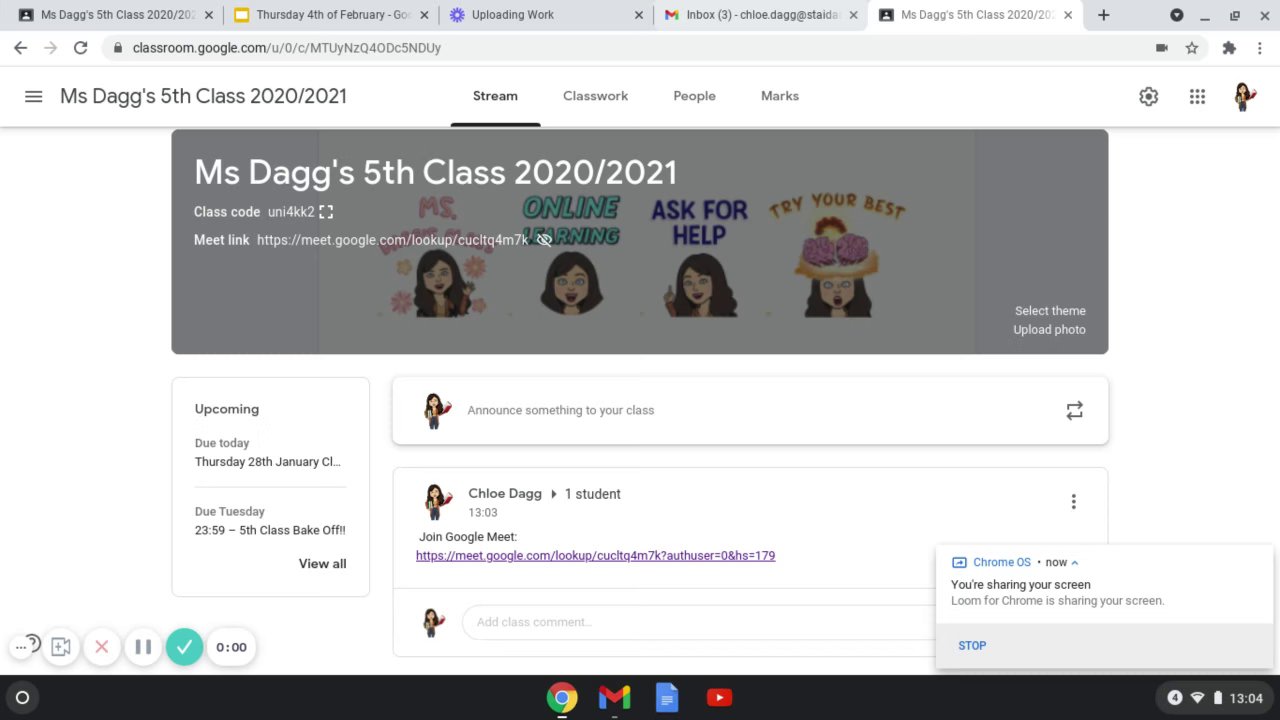
Task: Click the class code uni4kk2
Action: click(291, 212)
